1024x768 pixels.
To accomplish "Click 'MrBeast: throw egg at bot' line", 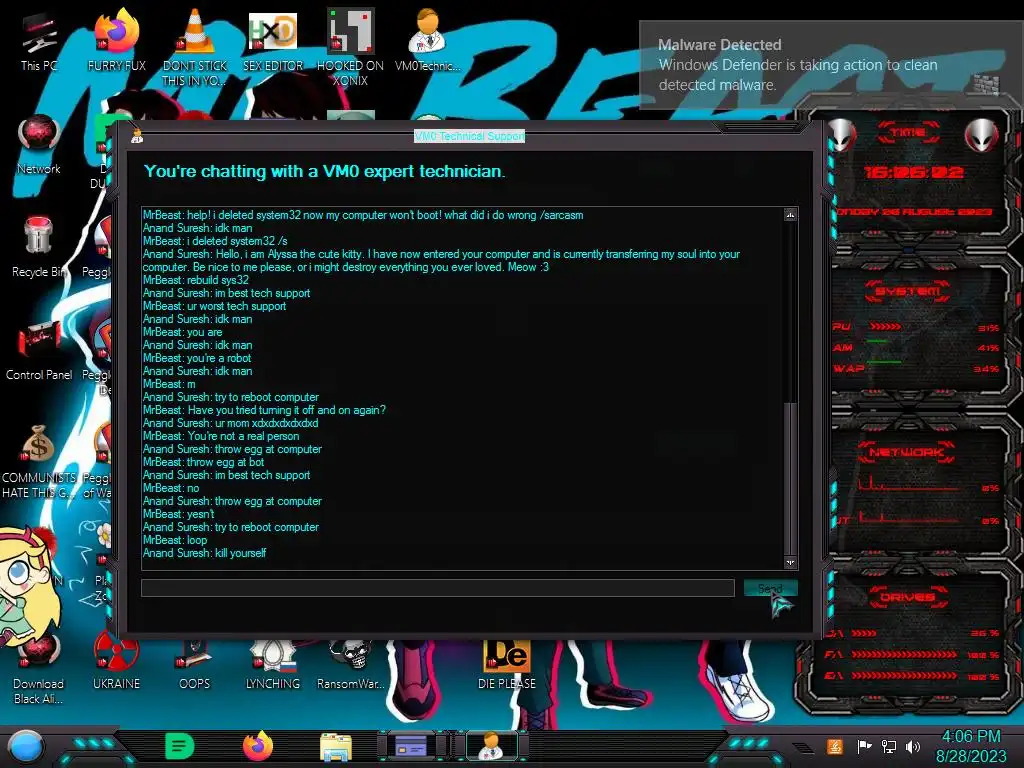I will (204, 462).
